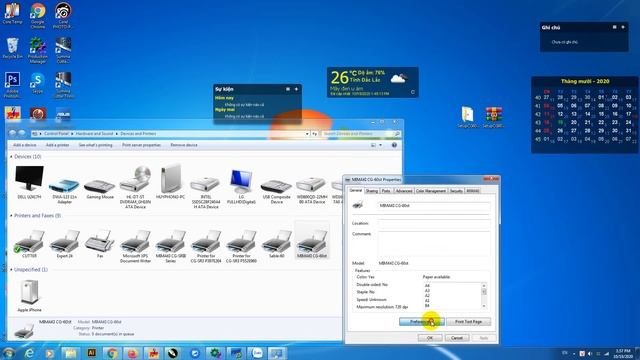Open Recycle Bin on desktop
The height and width of the screenshot is (360, 640).
point(12,48)
